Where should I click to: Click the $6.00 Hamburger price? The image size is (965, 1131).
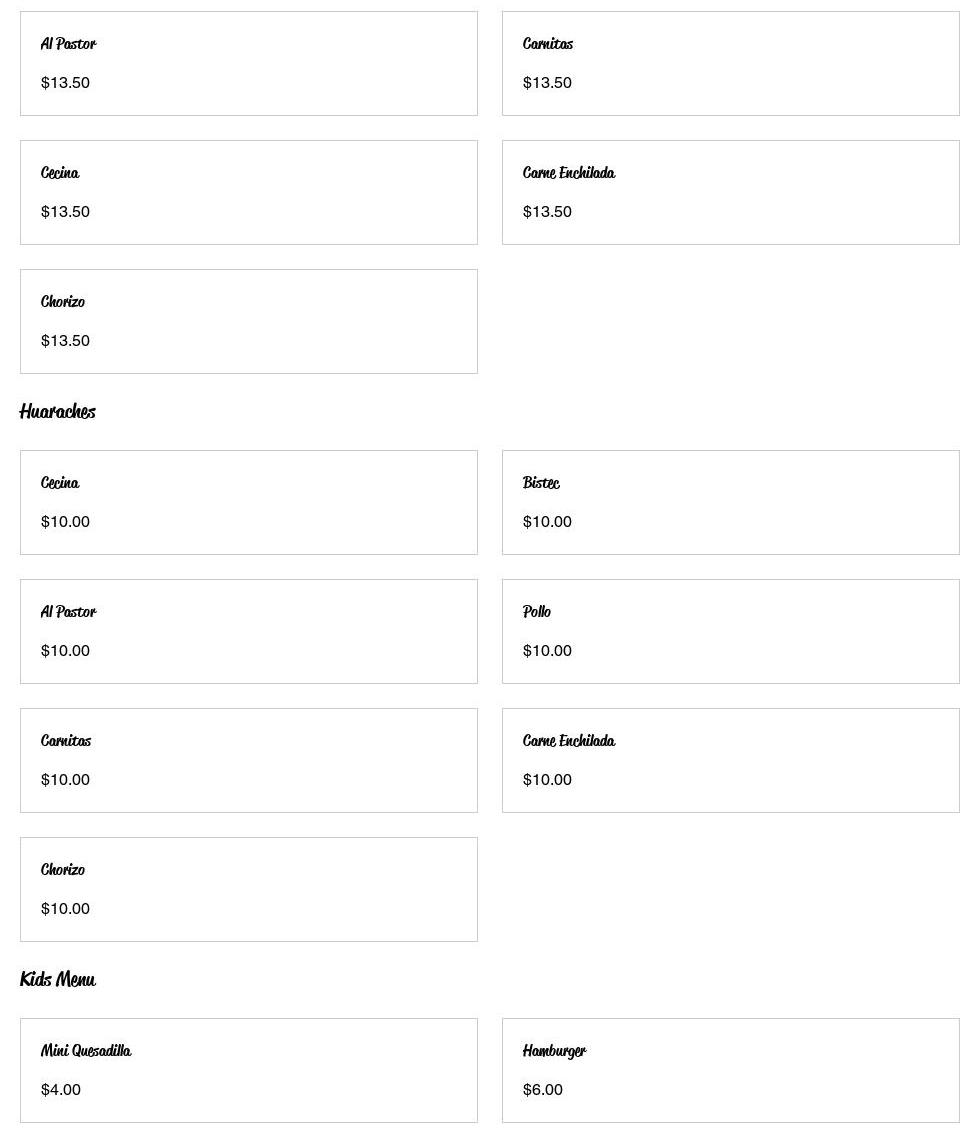(x=543, y=1090)
